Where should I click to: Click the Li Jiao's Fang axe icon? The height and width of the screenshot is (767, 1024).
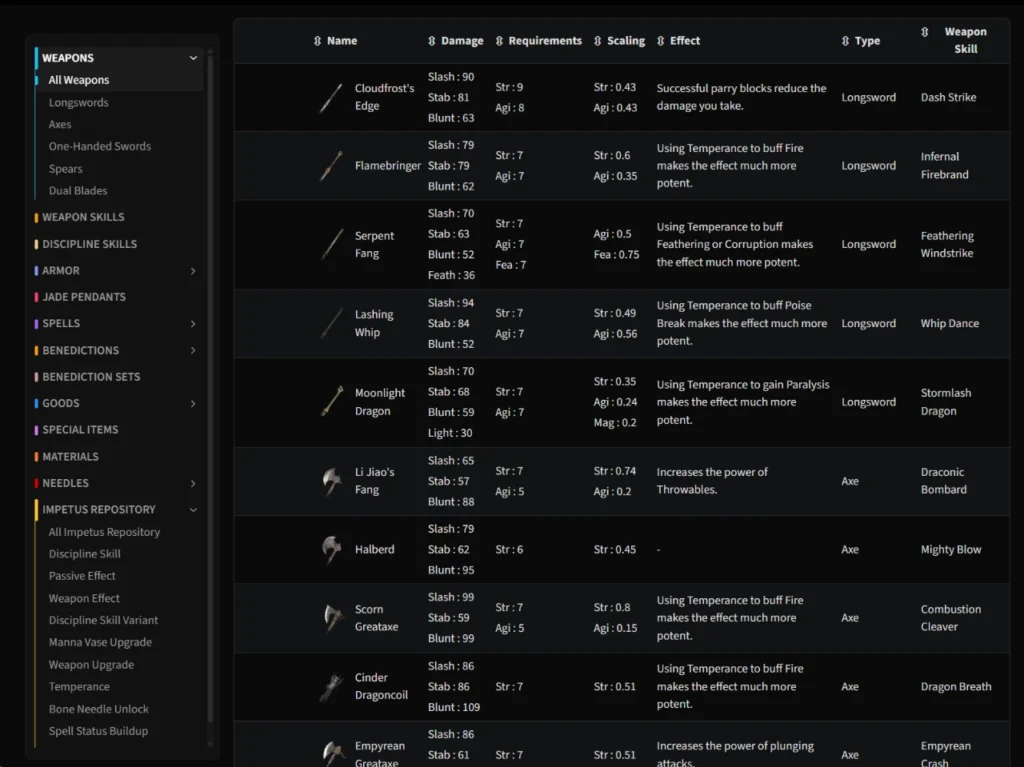[x=331, y=481]
